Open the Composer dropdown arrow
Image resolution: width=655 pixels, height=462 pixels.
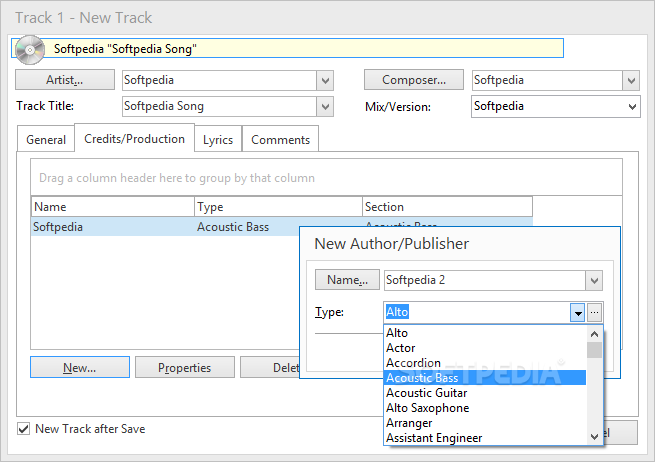(x=631, y=80)
